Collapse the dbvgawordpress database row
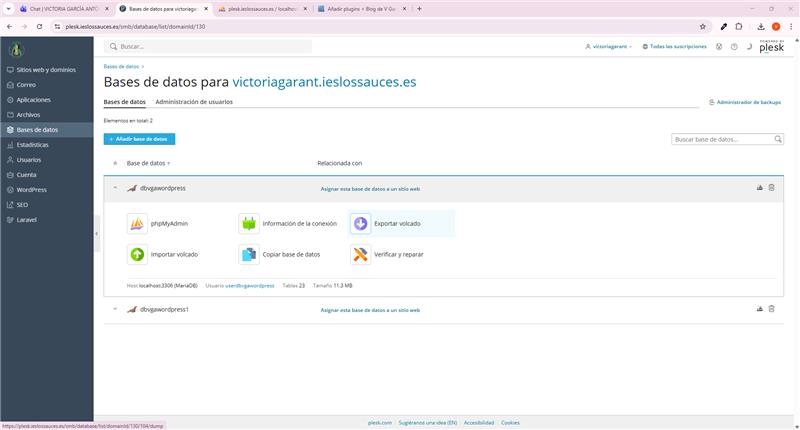This screenshot has height=430, width=800. click(115, 187)
